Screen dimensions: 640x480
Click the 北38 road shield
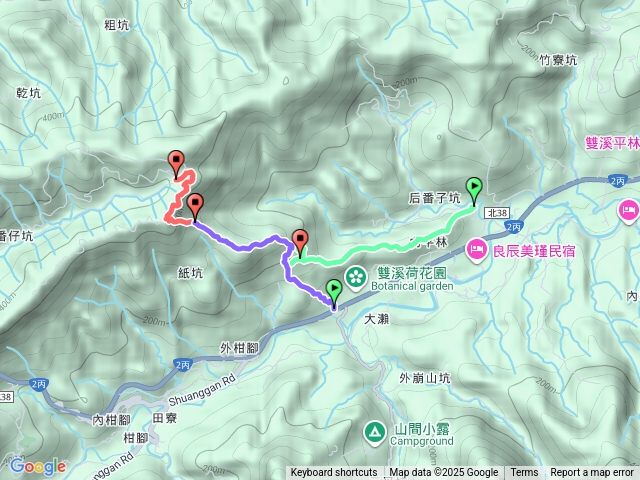pyautogui.click(x=497, y=213)
